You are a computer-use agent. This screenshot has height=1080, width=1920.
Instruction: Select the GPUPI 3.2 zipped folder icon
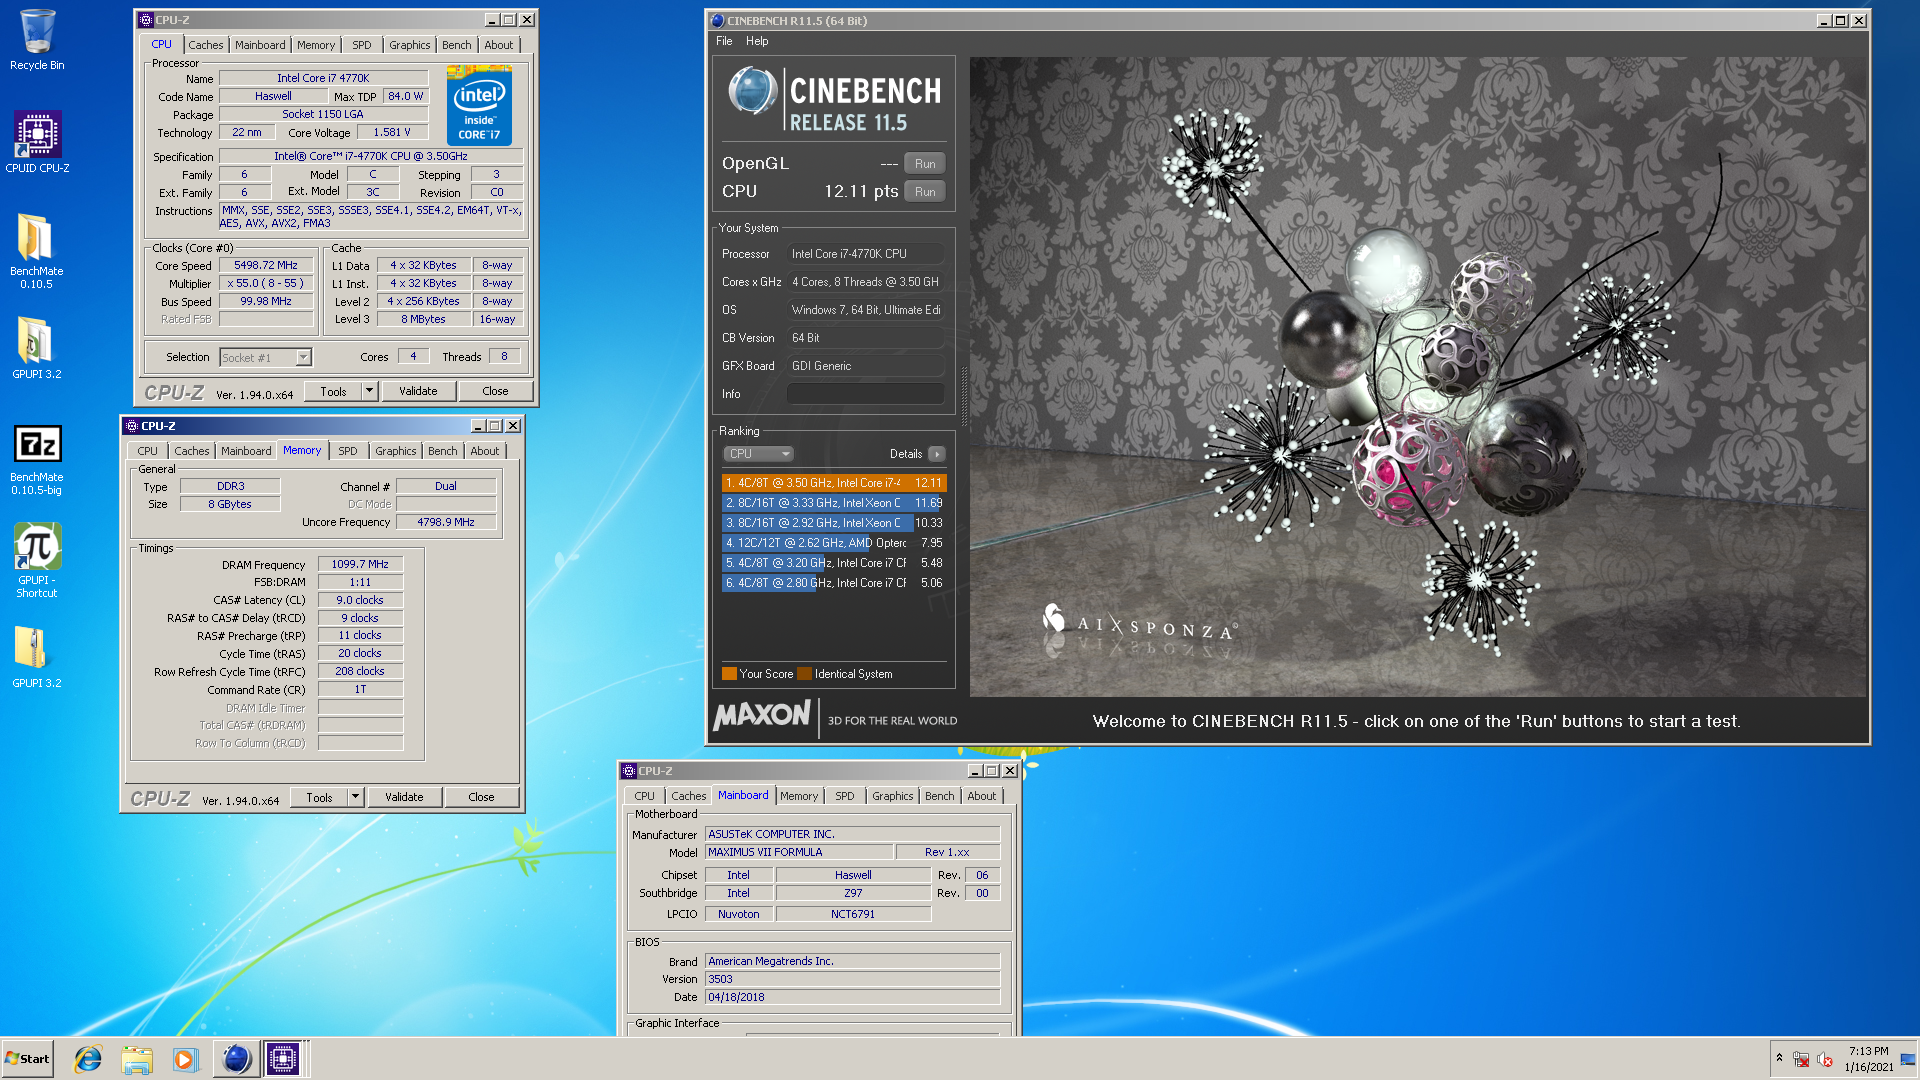36,656
